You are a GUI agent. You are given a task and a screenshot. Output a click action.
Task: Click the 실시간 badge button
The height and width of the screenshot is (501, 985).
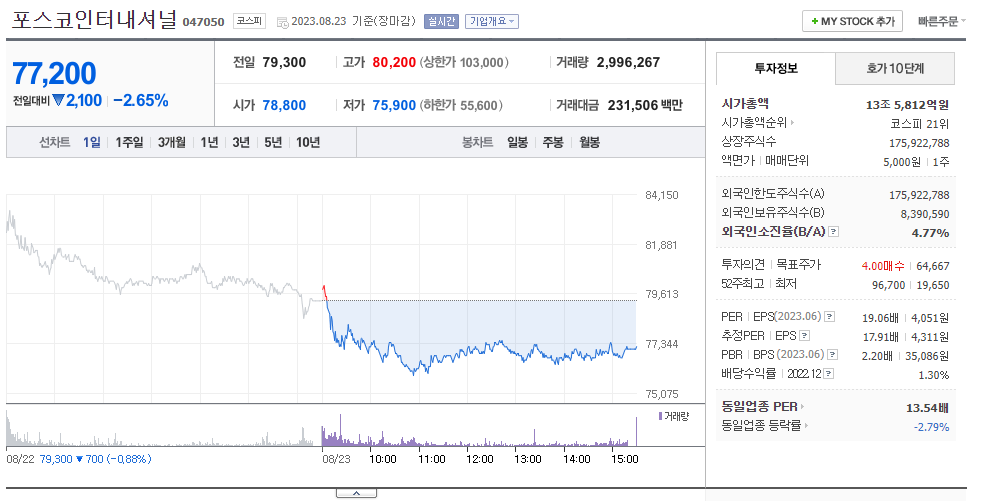[441, 21]
